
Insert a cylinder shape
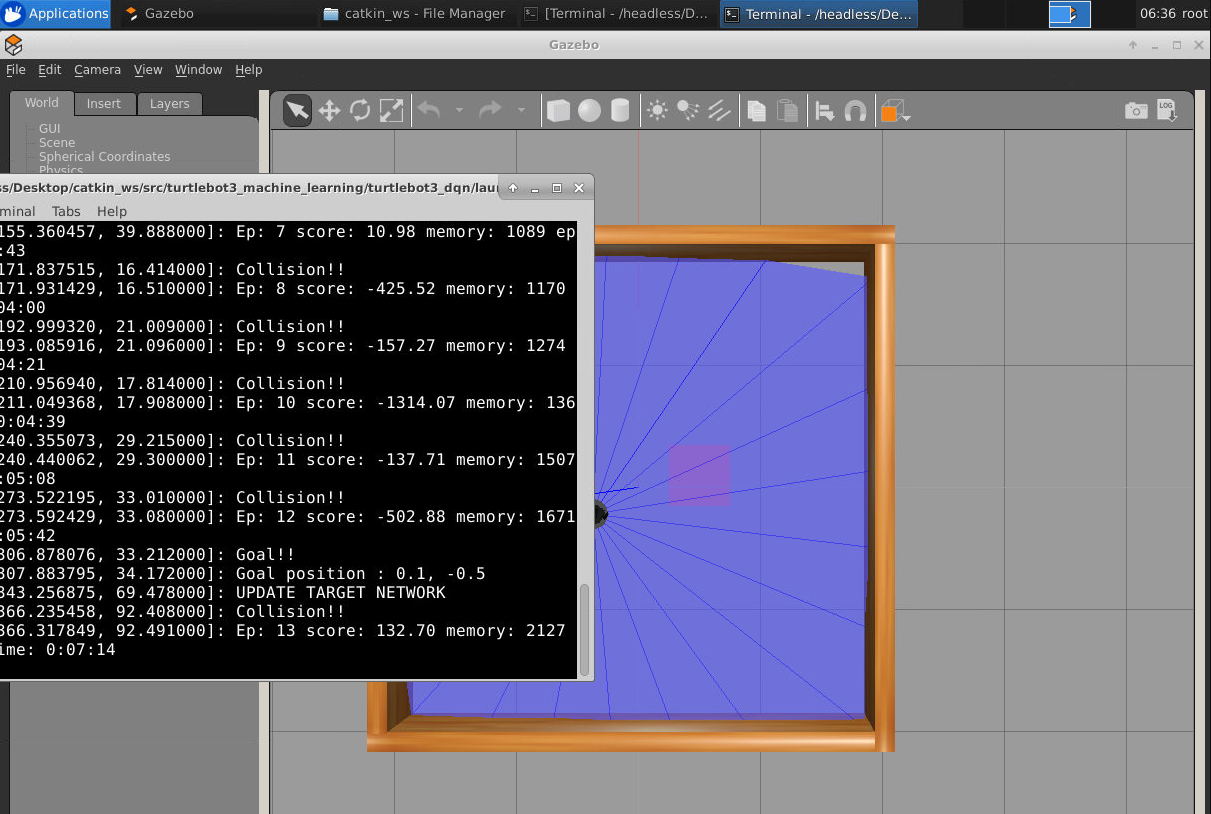(620, 111)
